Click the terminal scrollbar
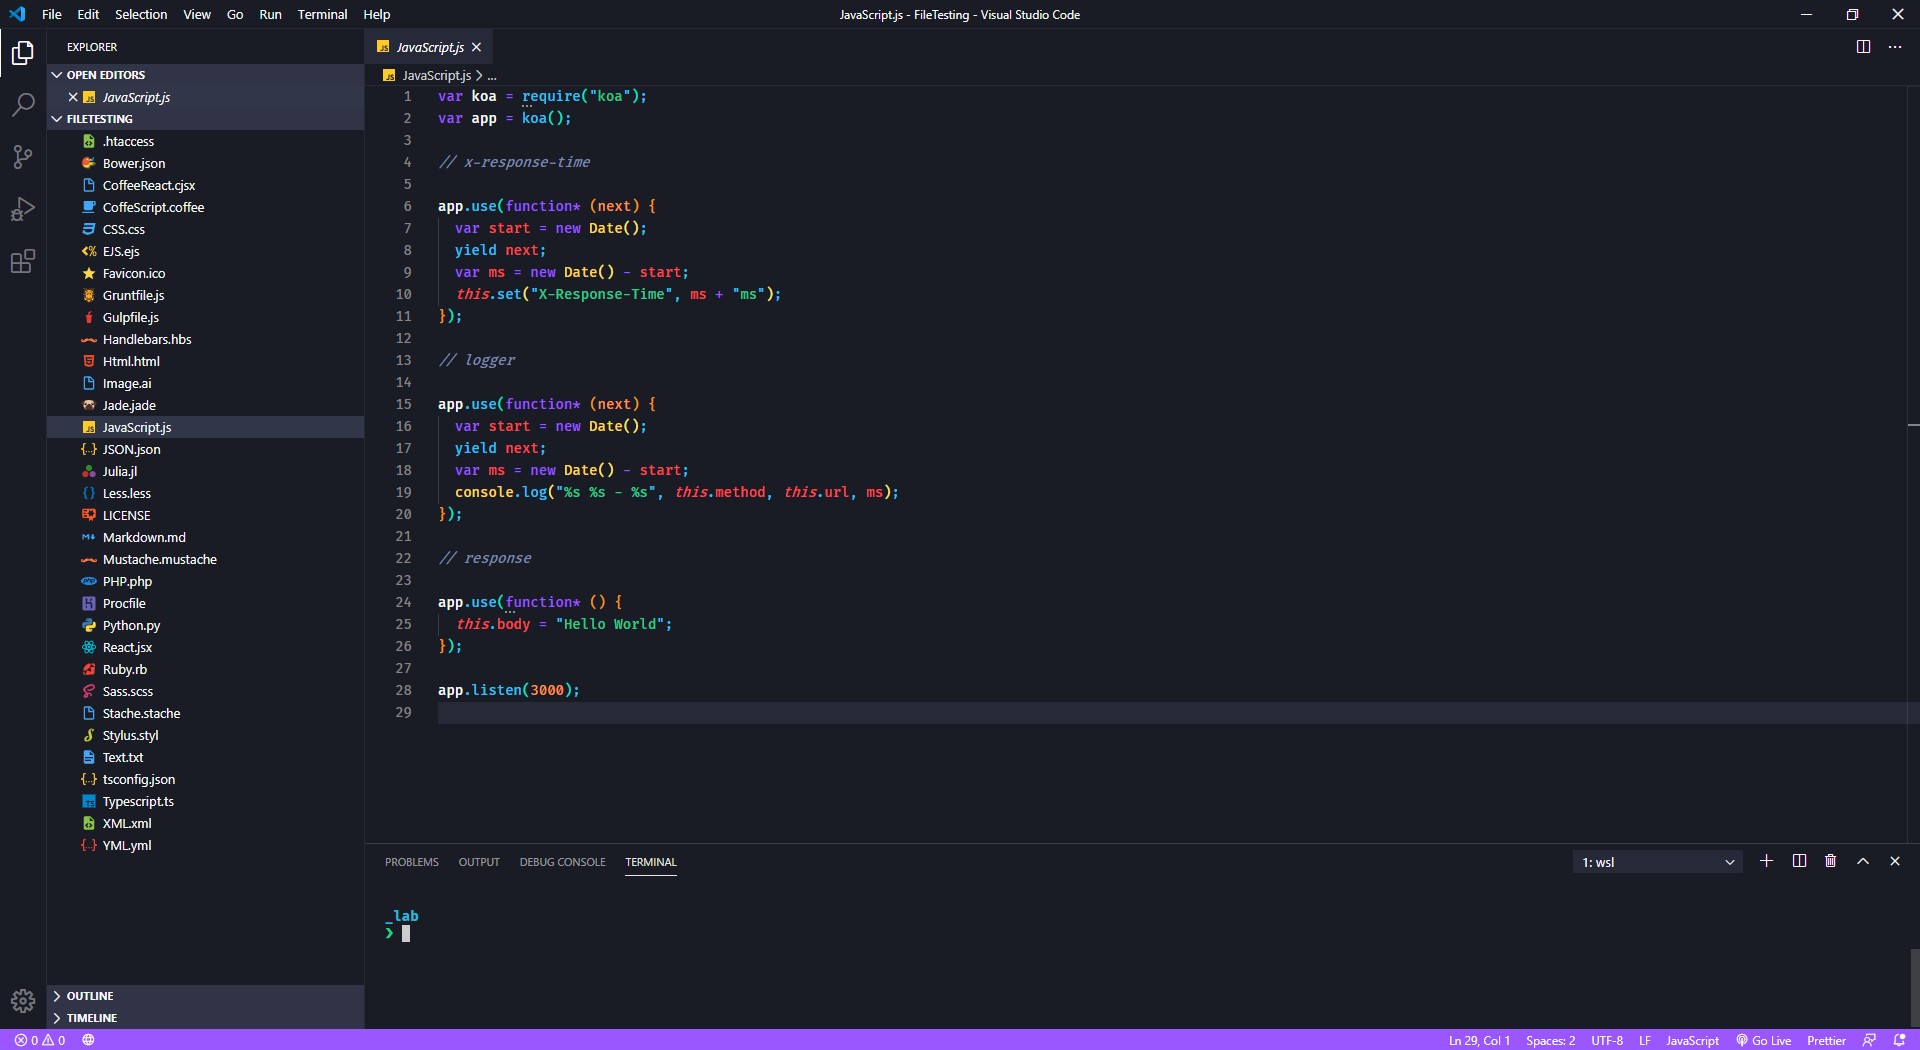 point(1914,988)
